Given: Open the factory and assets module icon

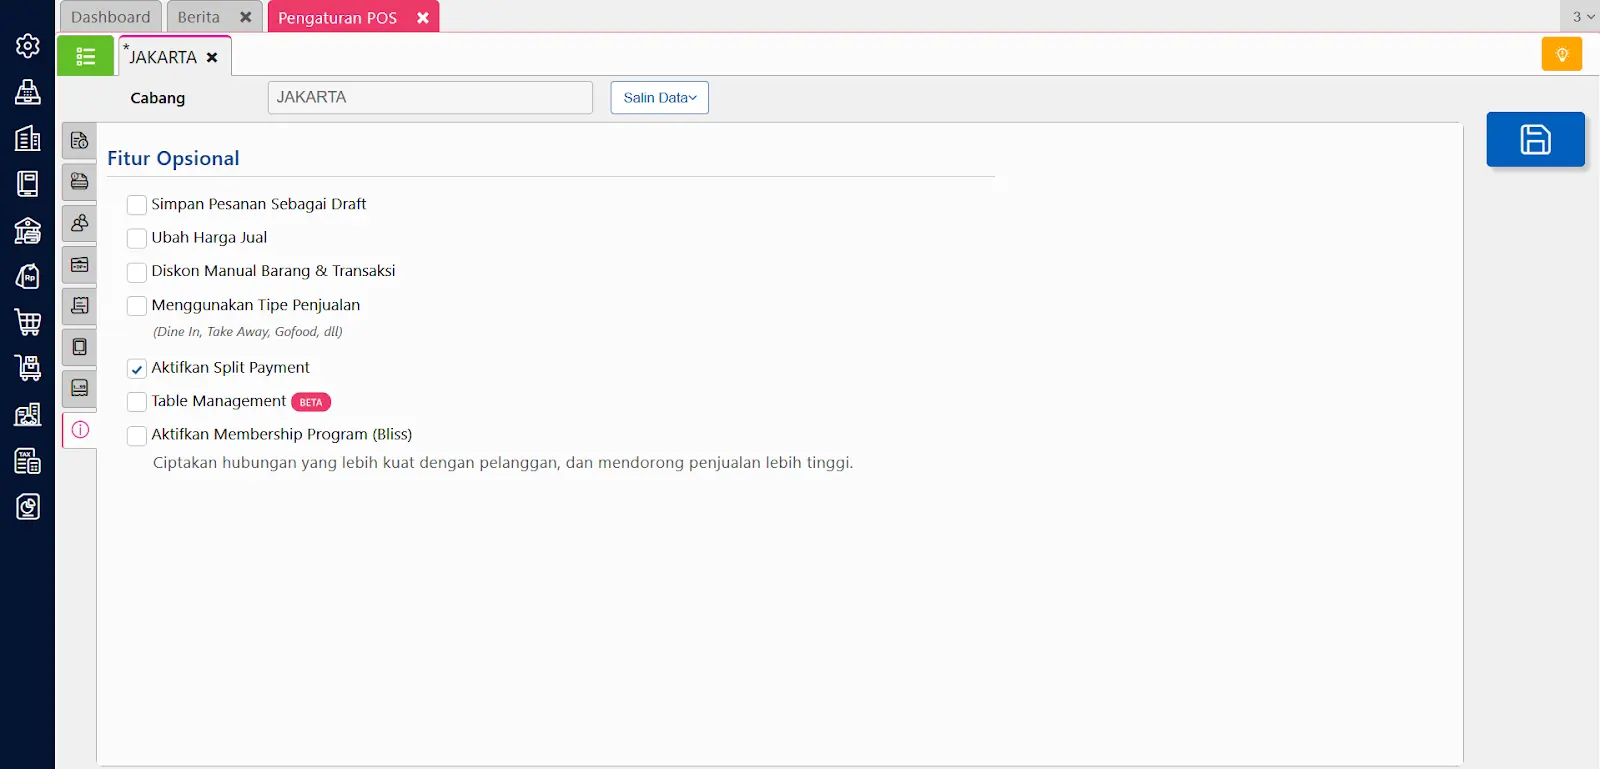Looking at the screenshot, I should 28,414.
